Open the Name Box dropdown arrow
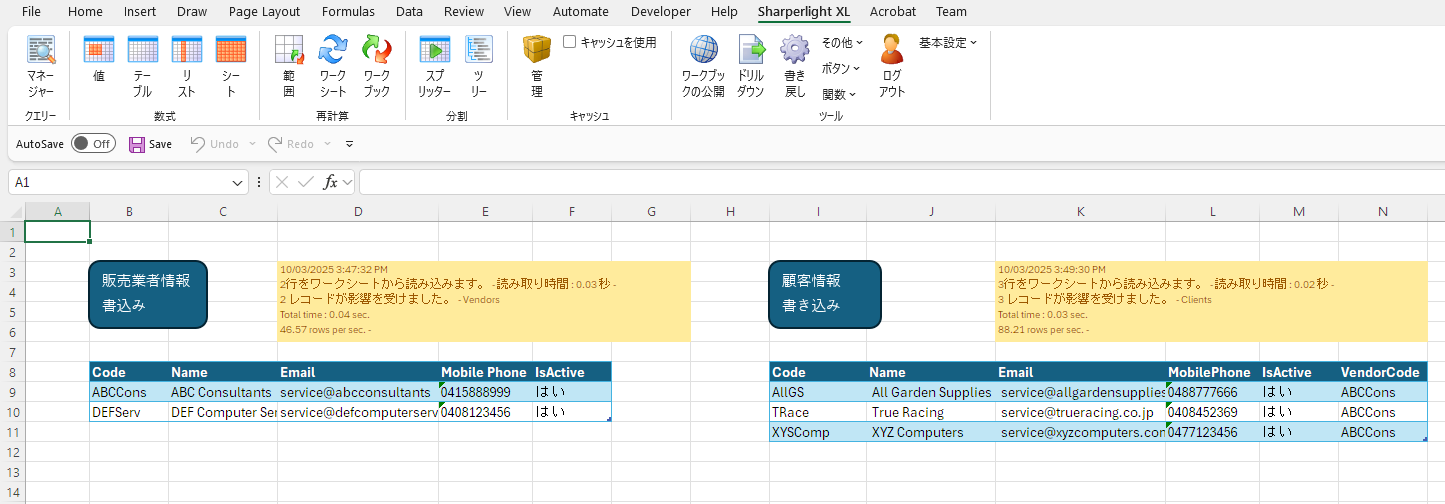Screen dimensions: 1445x504 (x=238, y=183)
